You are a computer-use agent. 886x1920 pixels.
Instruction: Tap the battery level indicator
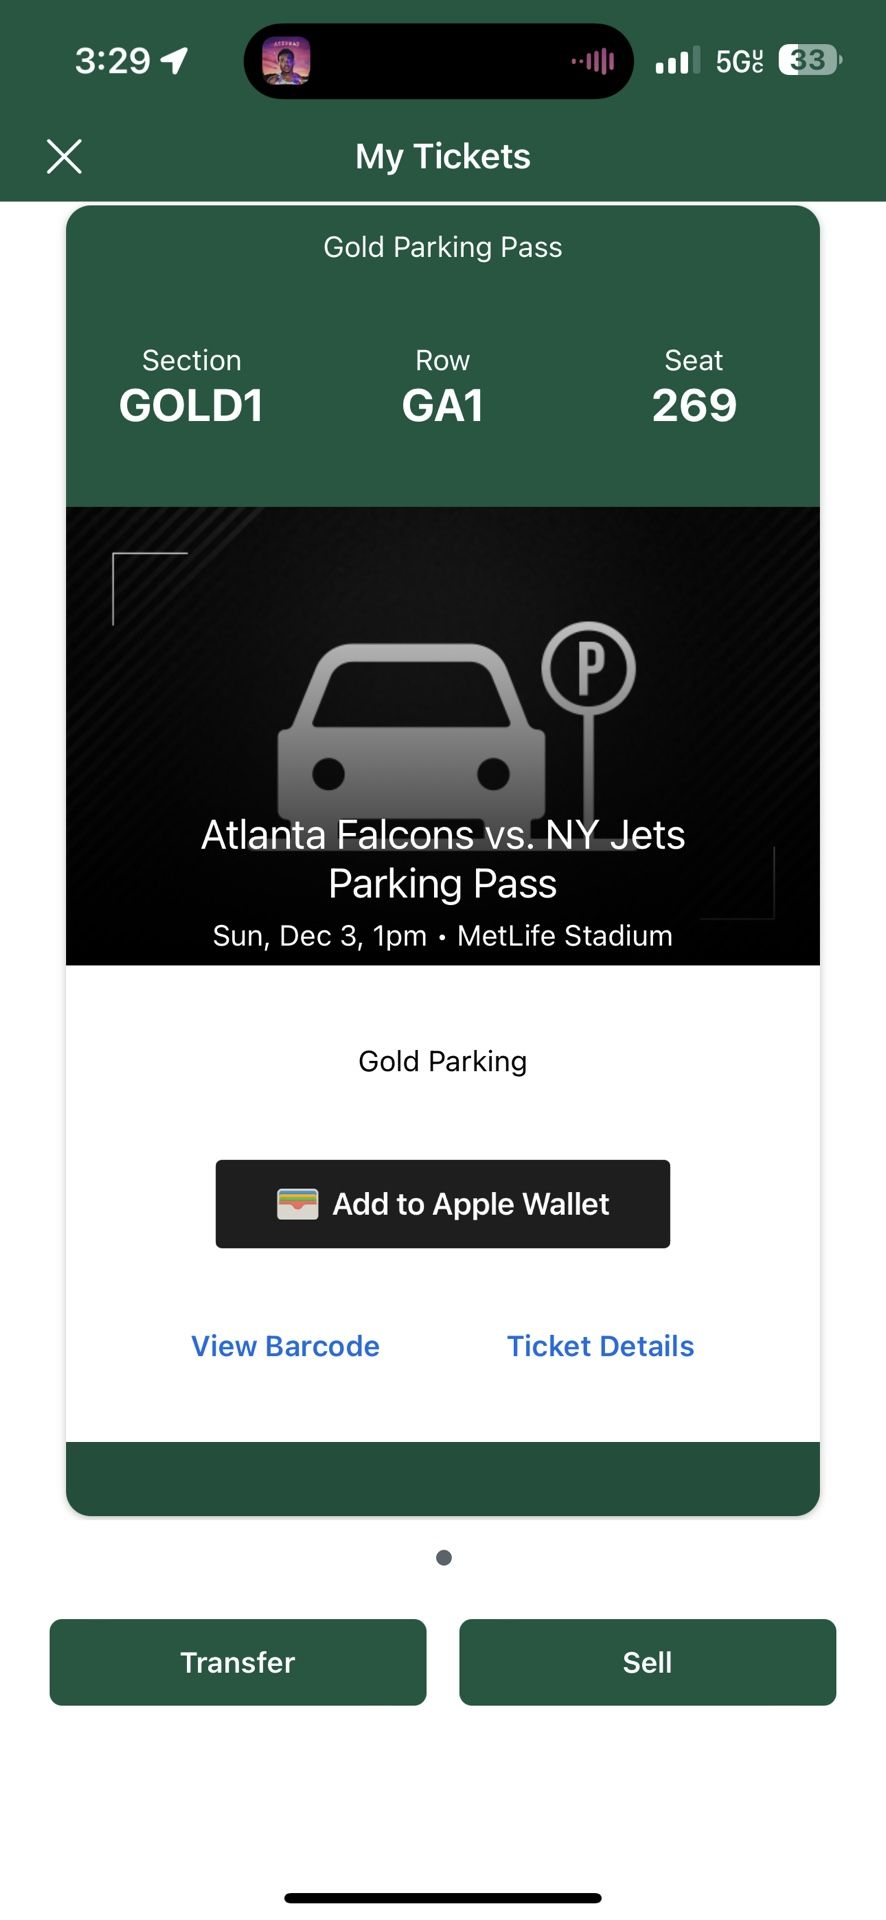pos(810,61)
